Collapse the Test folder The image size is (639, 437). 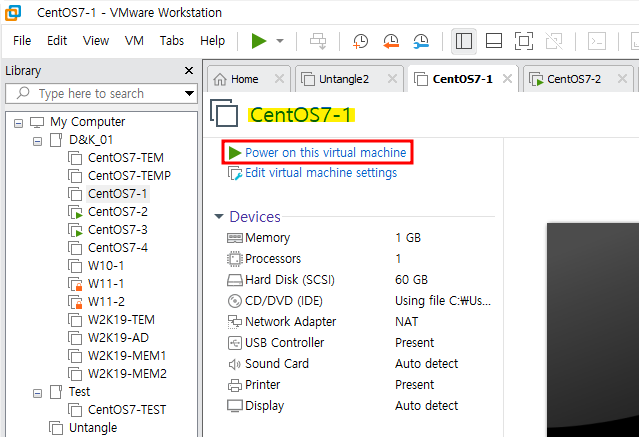tap(37, 393)
